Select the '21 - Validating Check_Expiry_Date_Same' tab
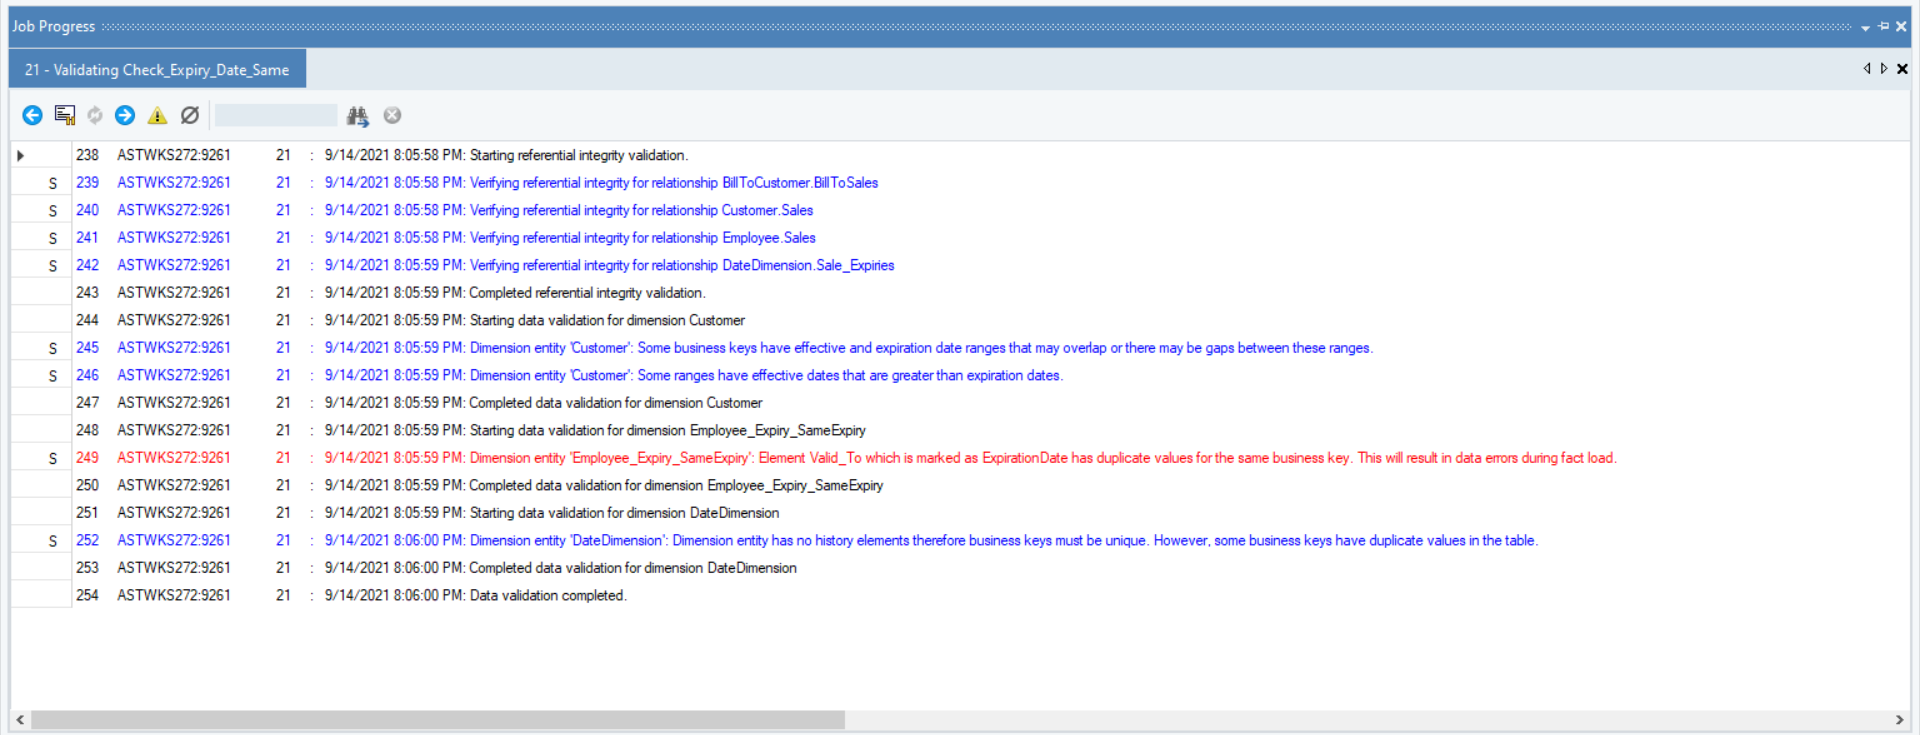The height and width of the screenshot is (735, 1920). coord(157,70)
